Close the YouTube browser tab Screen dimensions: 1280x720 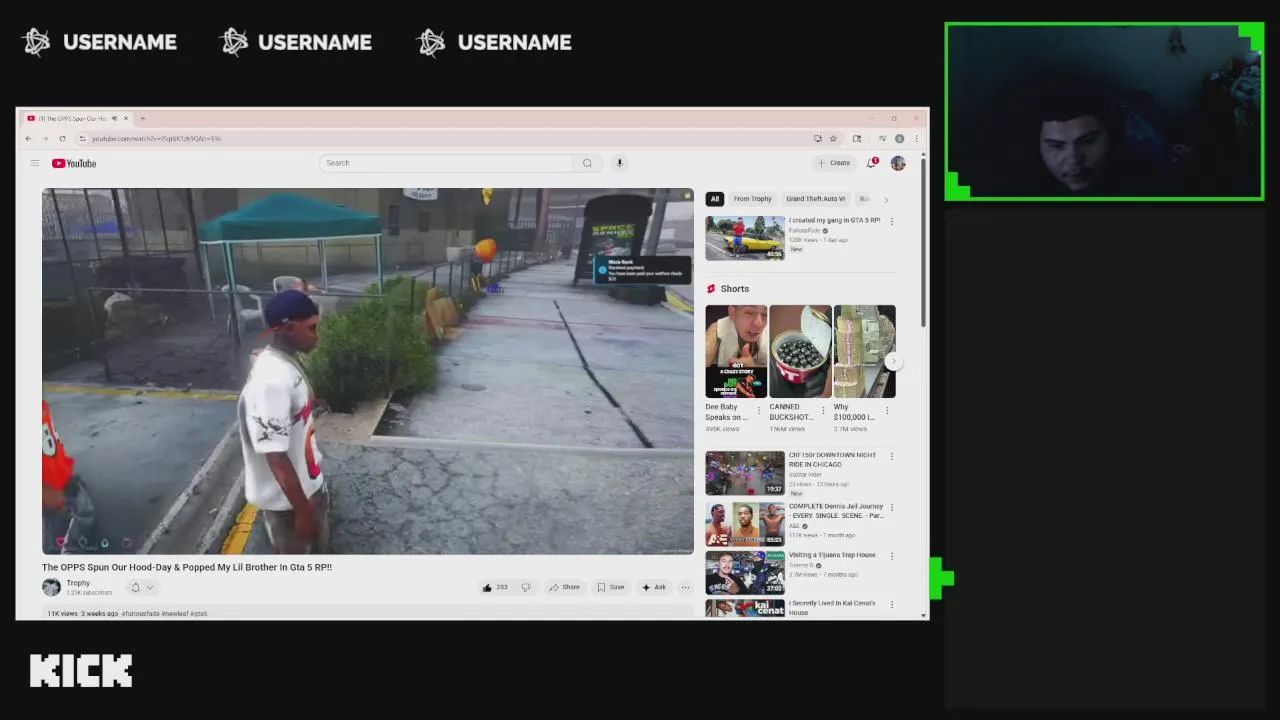[127, 118]
